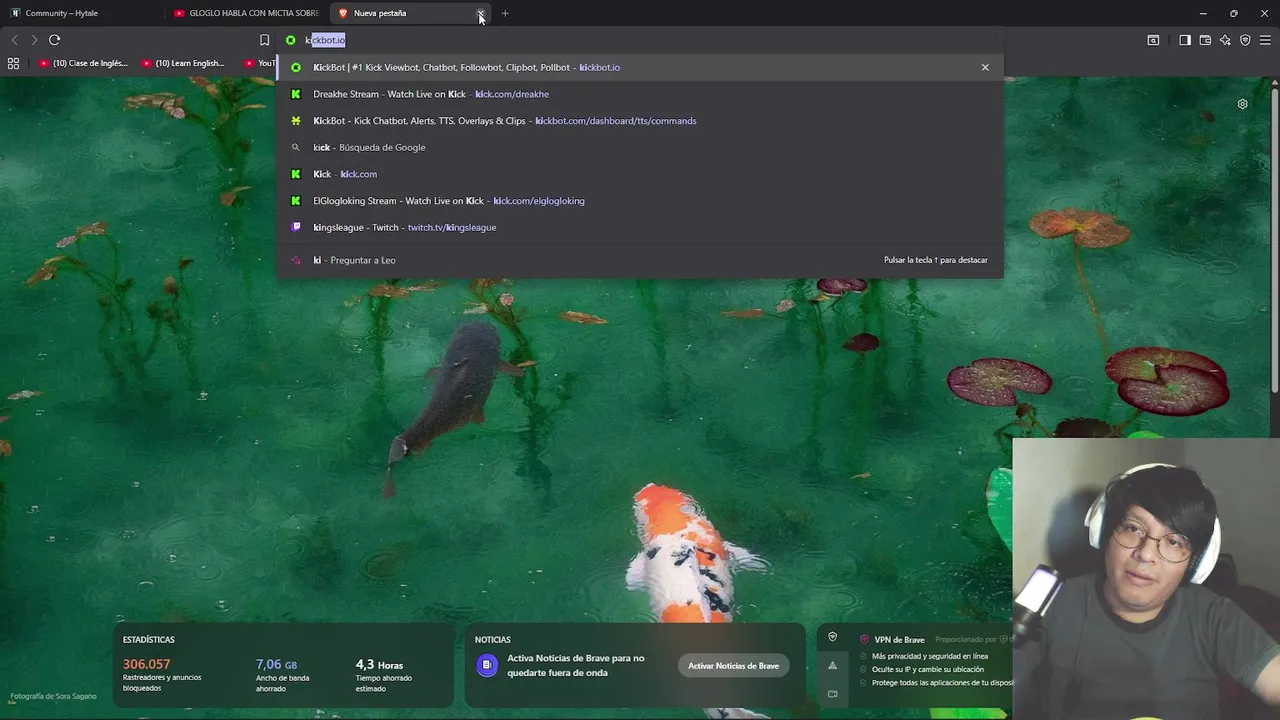Click Activar Noticias de Brave button
This screenshot has height=720, width=1280.
point(733,666)
